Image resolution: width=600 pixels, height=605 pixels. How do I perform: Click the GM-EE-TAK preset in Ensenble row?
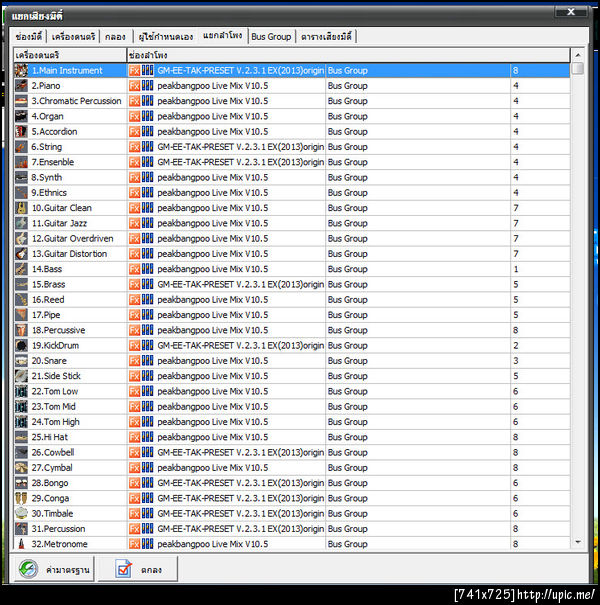240,162
